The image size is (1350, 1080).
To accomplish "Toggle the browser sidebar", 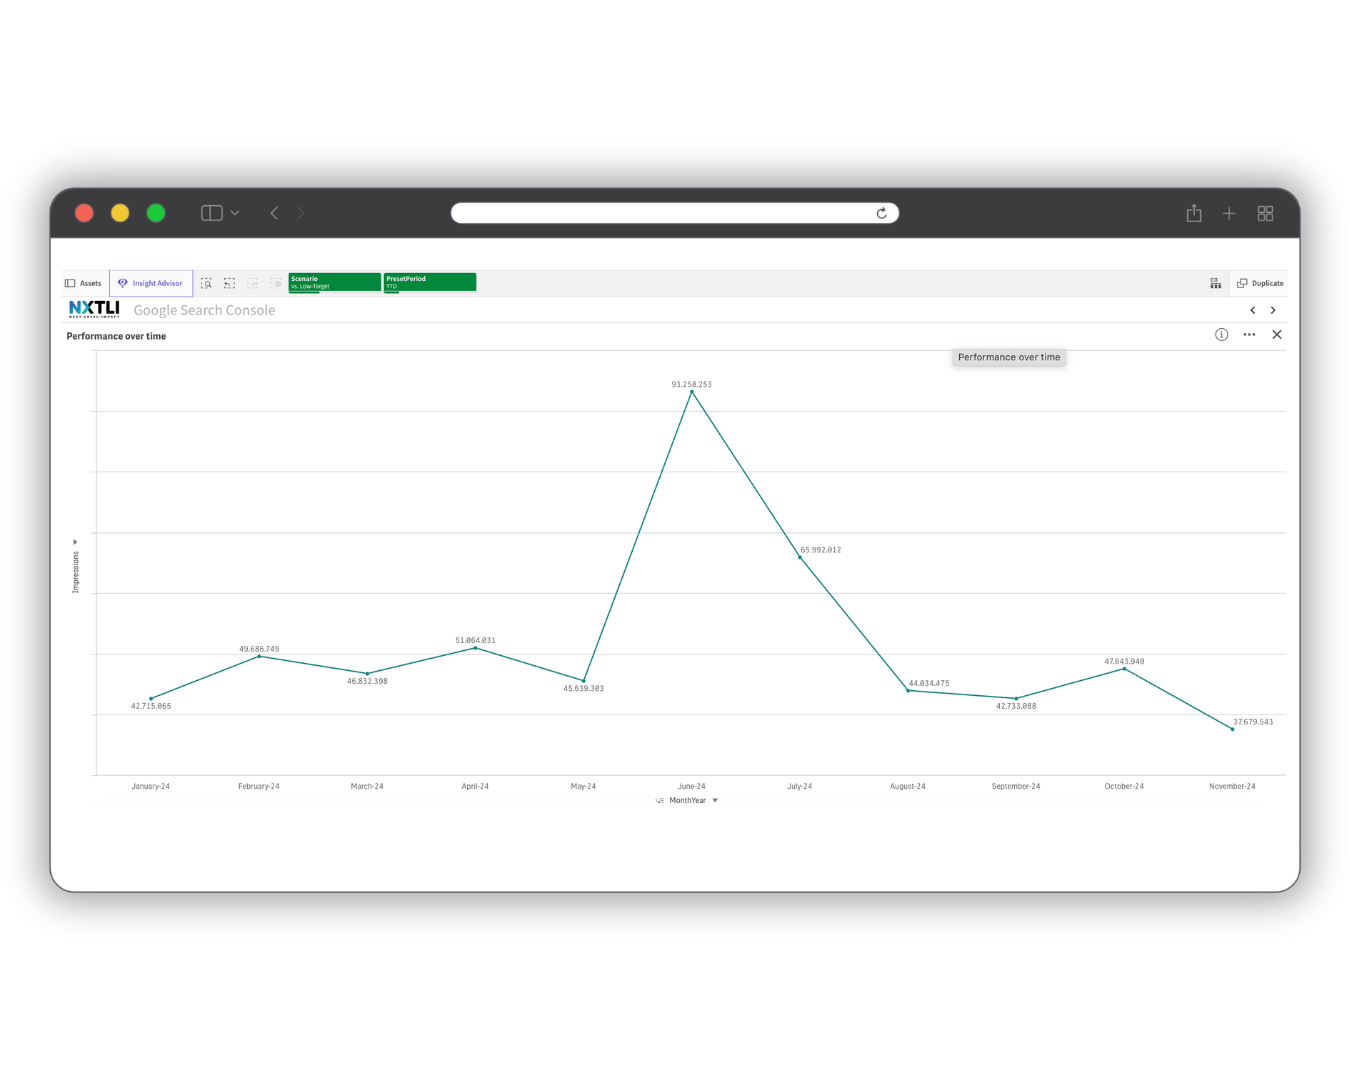I will 211,213.
